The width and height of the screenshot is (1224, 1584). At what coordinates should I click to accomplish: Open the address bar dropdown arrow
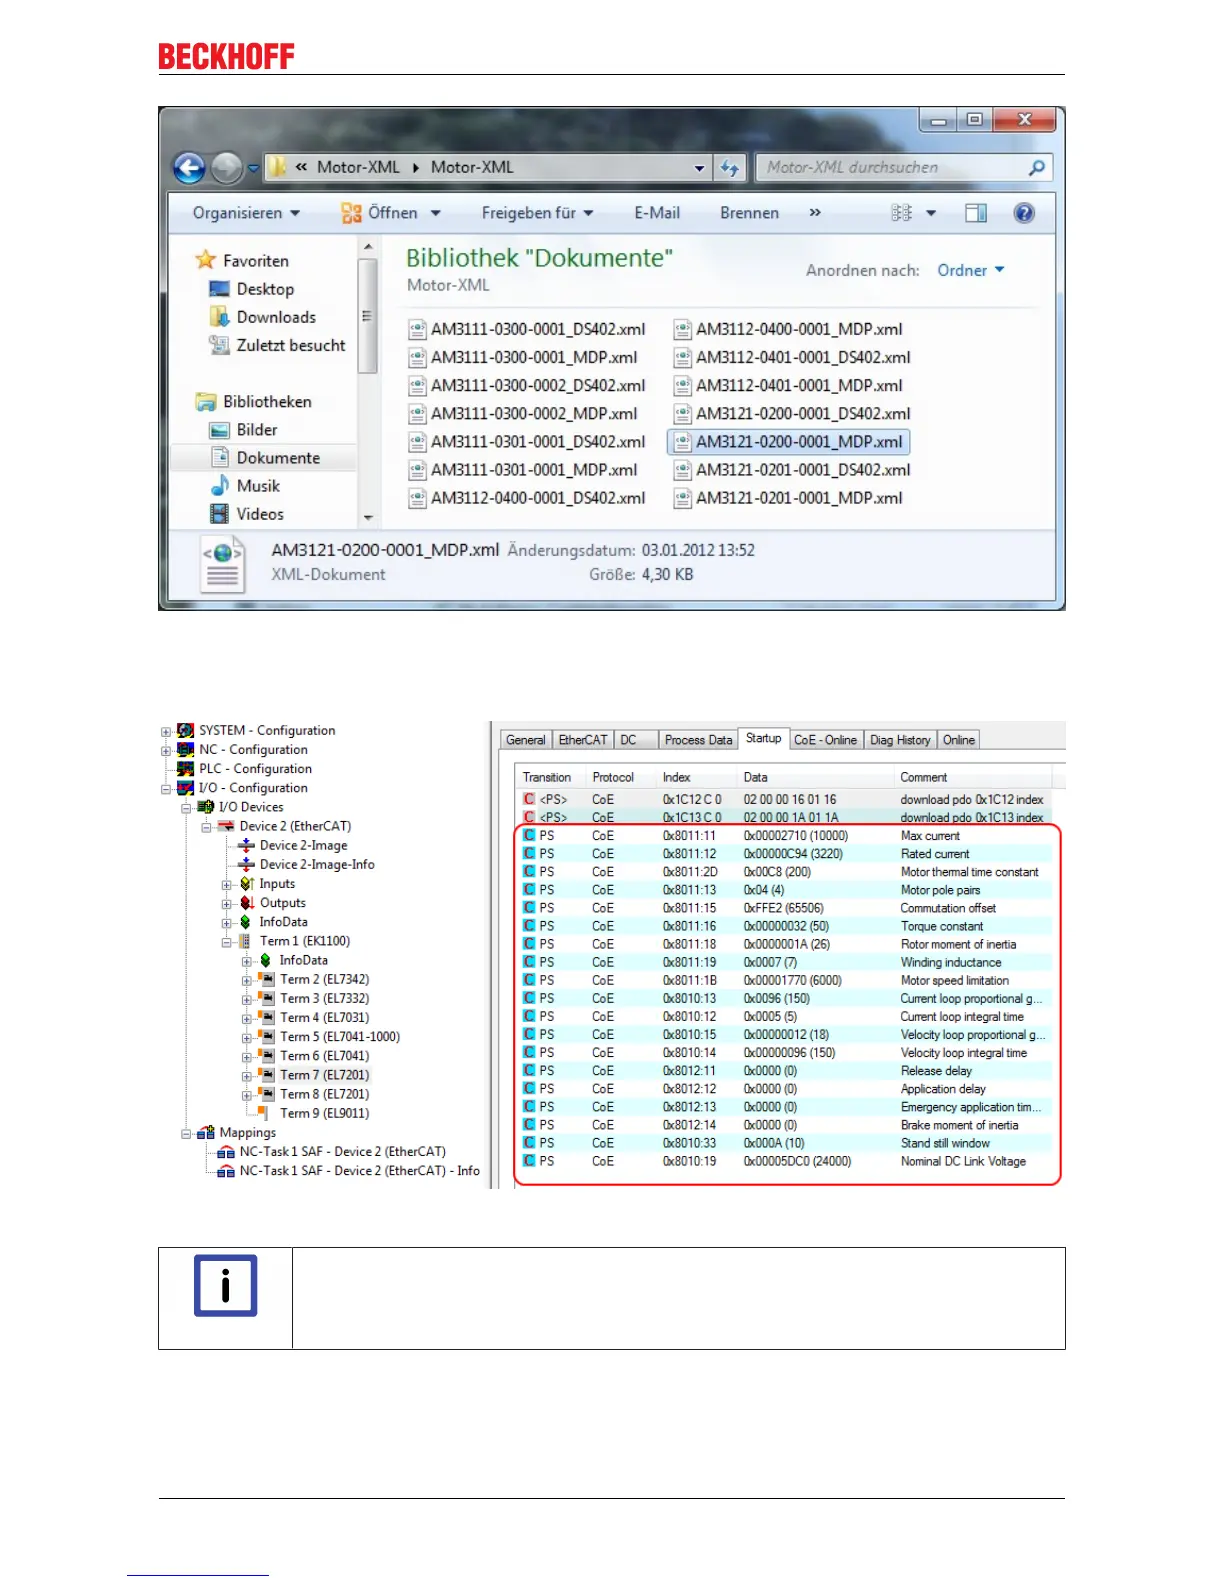point(699,168)
